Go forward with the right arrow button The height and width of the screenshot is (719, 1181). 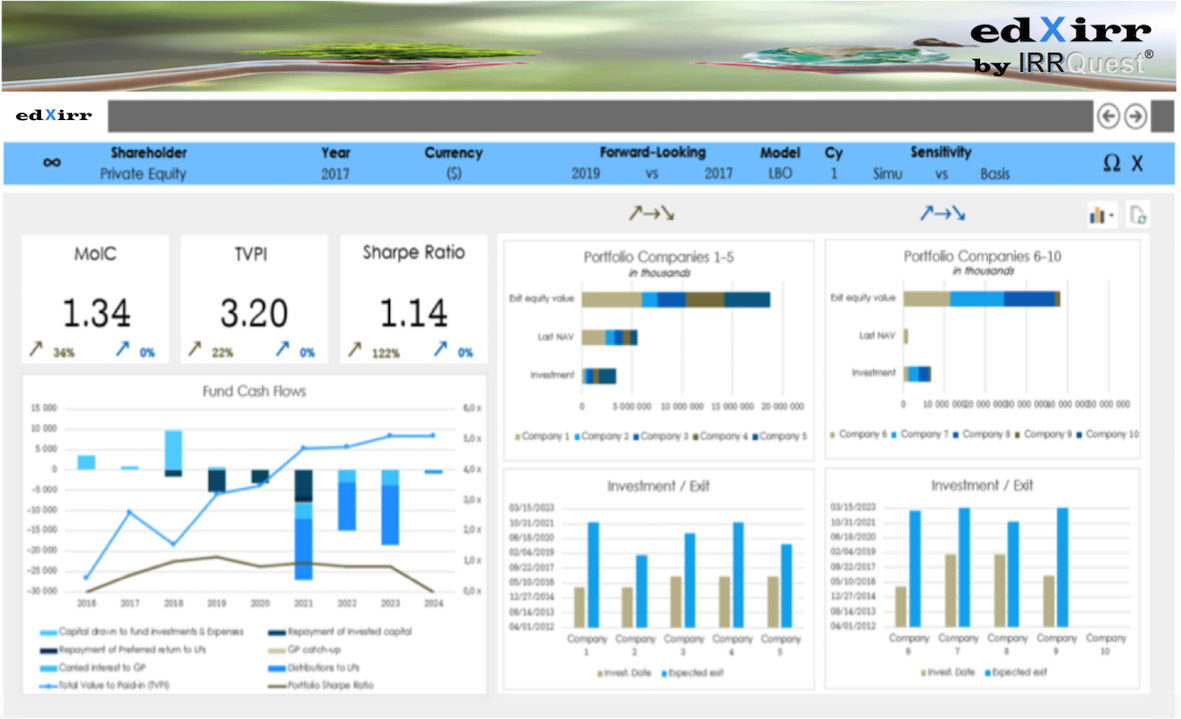point(1135,116)
